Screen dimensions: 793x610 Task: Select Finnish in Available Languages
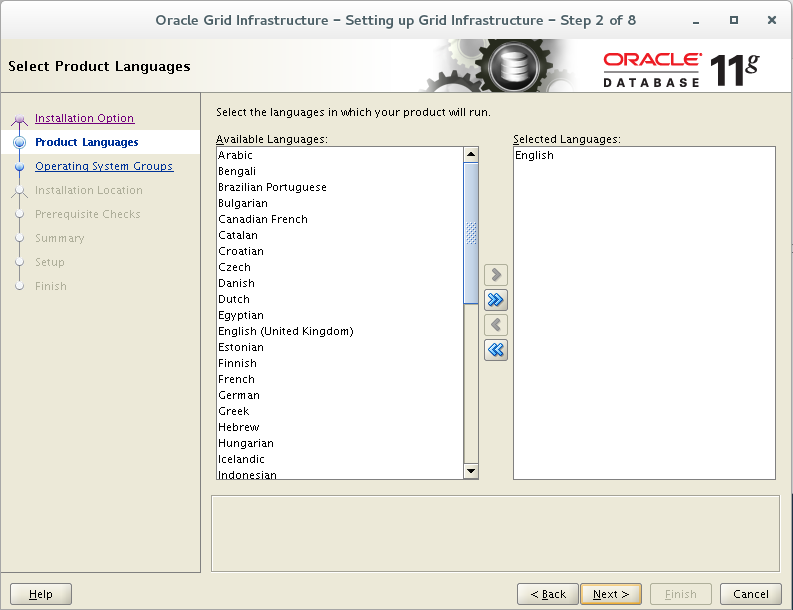(x=339, y=363)
